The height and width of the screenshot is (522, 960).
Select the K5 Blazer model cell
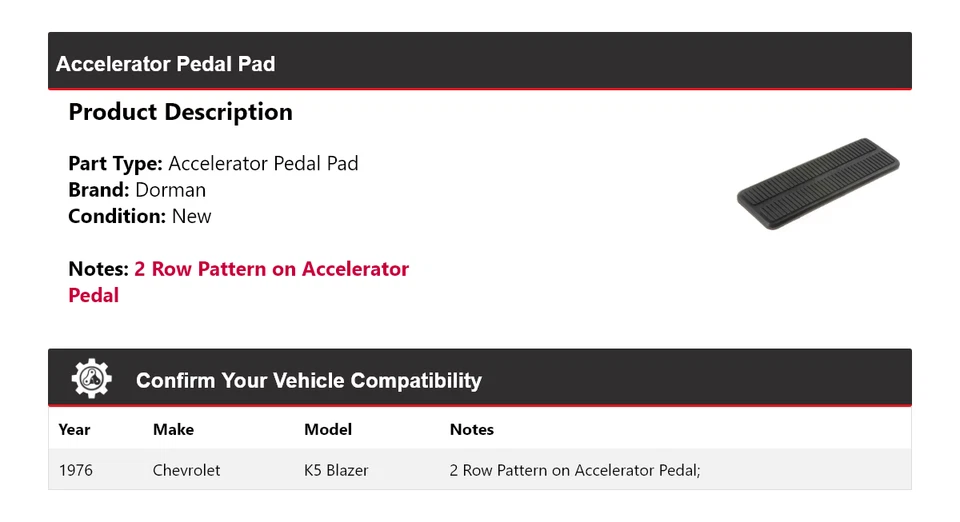(336, 470)
